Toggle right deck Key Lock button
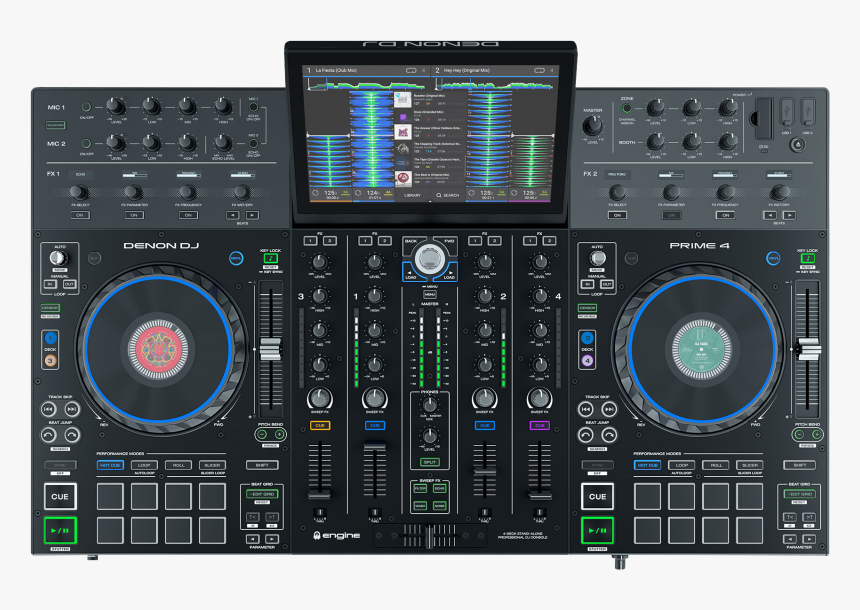The image size is (860, 610). click(807, 258)
